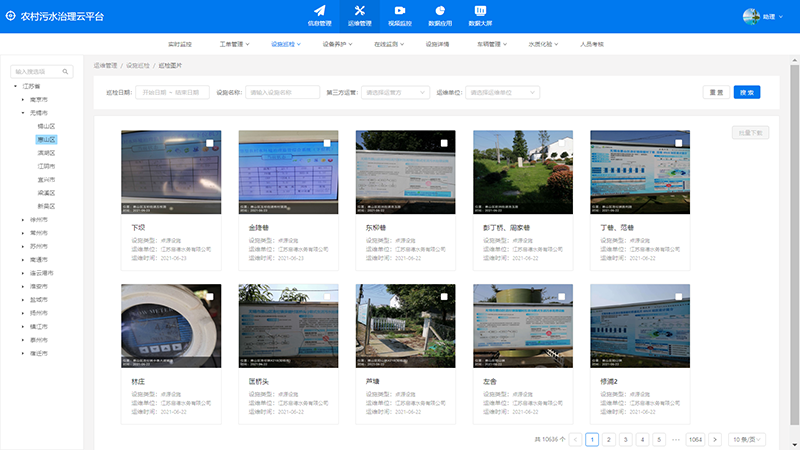Open the 10 条/页 page size selector
This screenshot has width=800, height=450.
click(748, 439)
